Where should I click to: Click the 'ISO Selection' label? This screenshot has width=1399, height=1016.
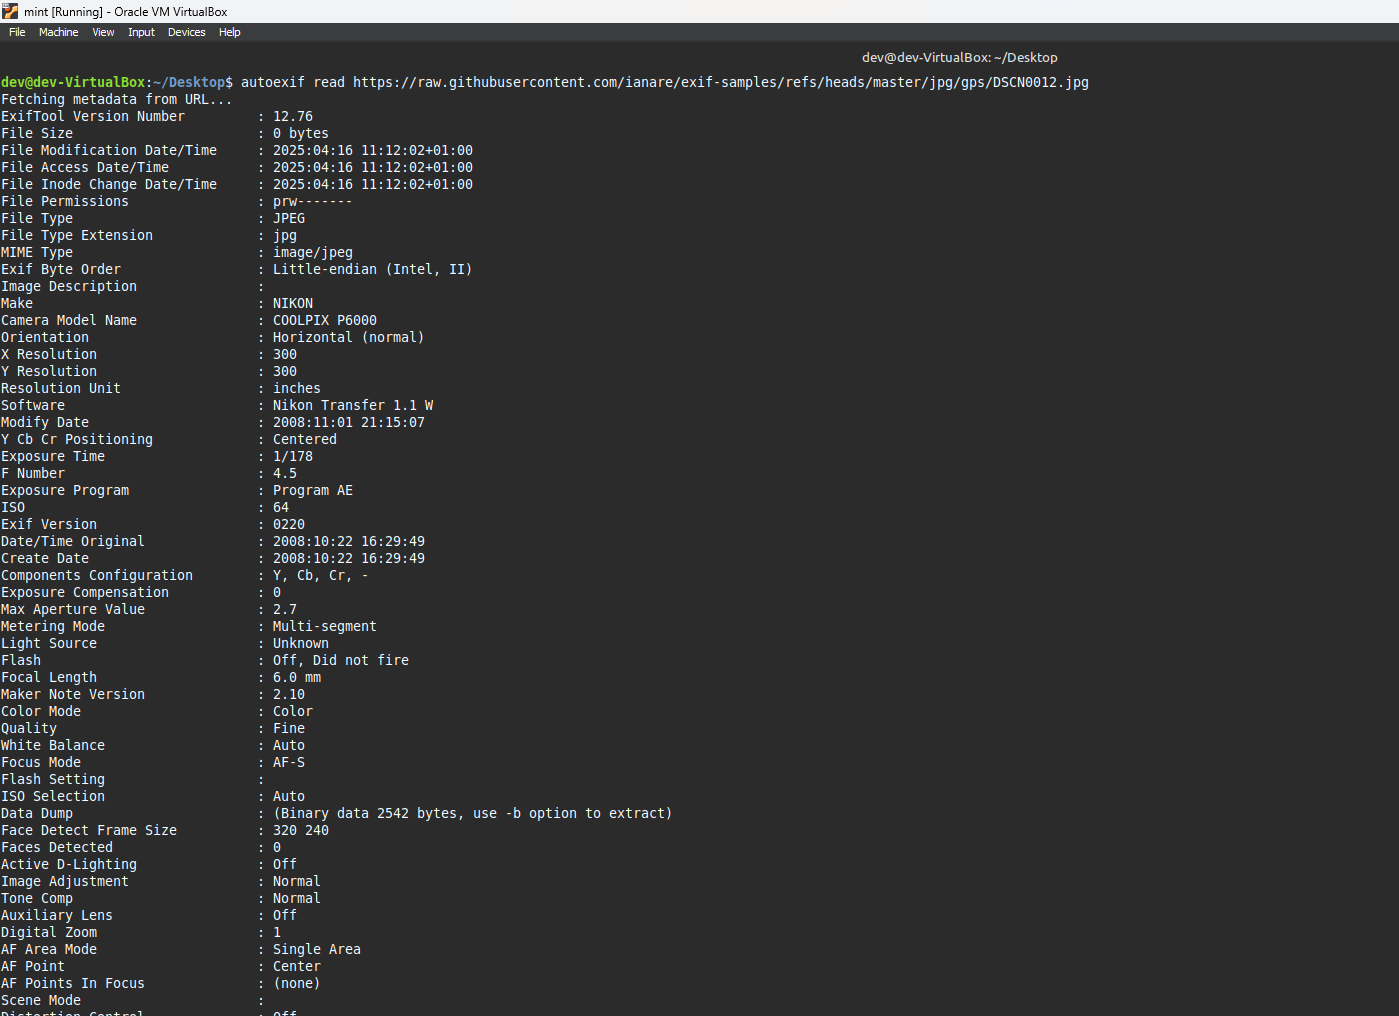pyautogui.click(x=53, y=796)
